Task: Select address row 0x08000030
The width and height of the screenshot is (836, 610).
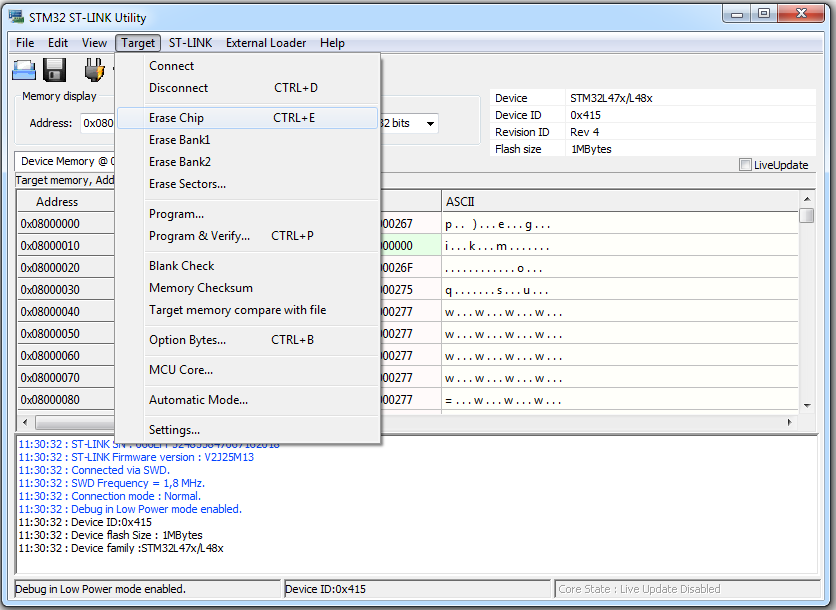Action: coord(65,290)
